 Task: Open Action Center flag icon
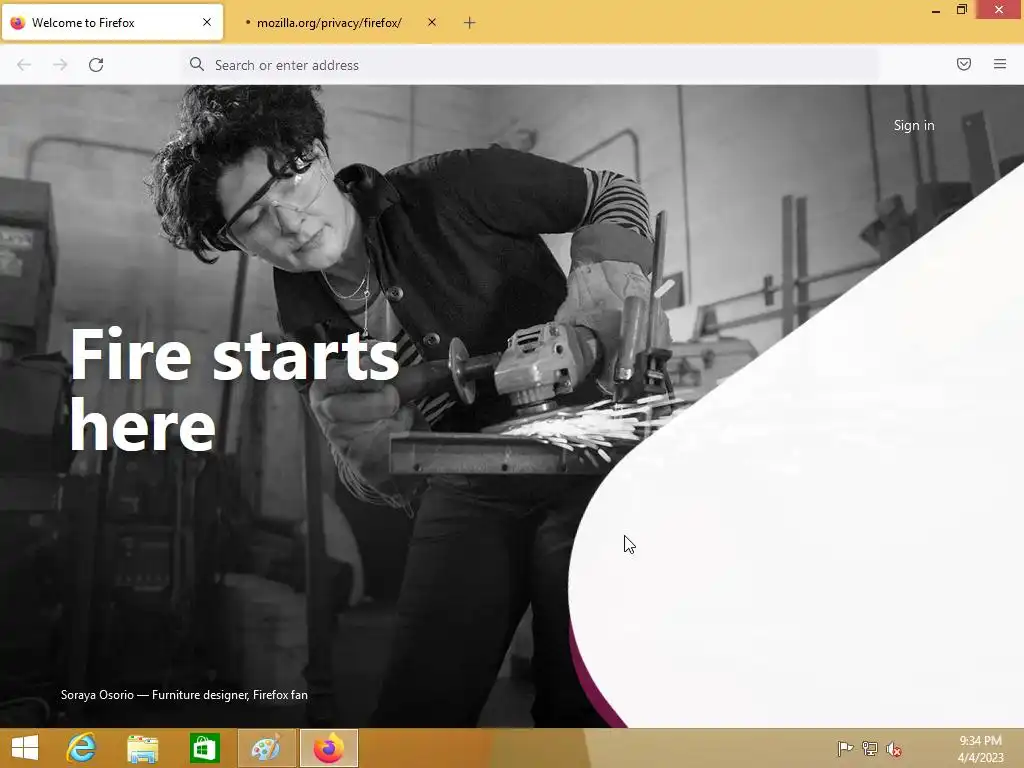pos(845,748)
